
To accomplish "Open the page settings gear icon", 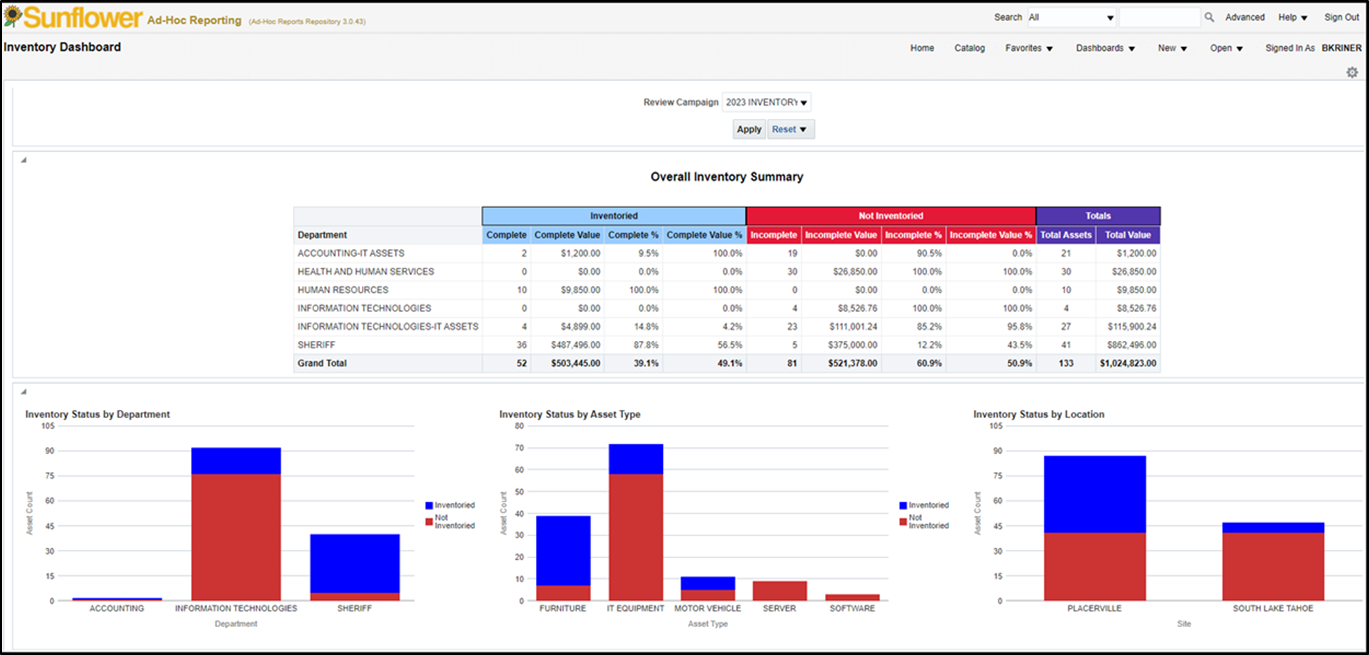I will pyautogui.click(x=1352, y=72).
